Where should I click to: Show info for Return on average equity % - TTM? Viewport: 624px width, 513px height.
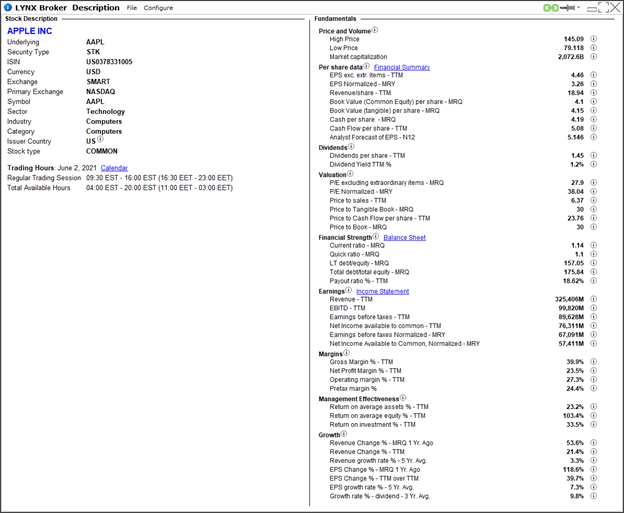[x=593, y=415]
